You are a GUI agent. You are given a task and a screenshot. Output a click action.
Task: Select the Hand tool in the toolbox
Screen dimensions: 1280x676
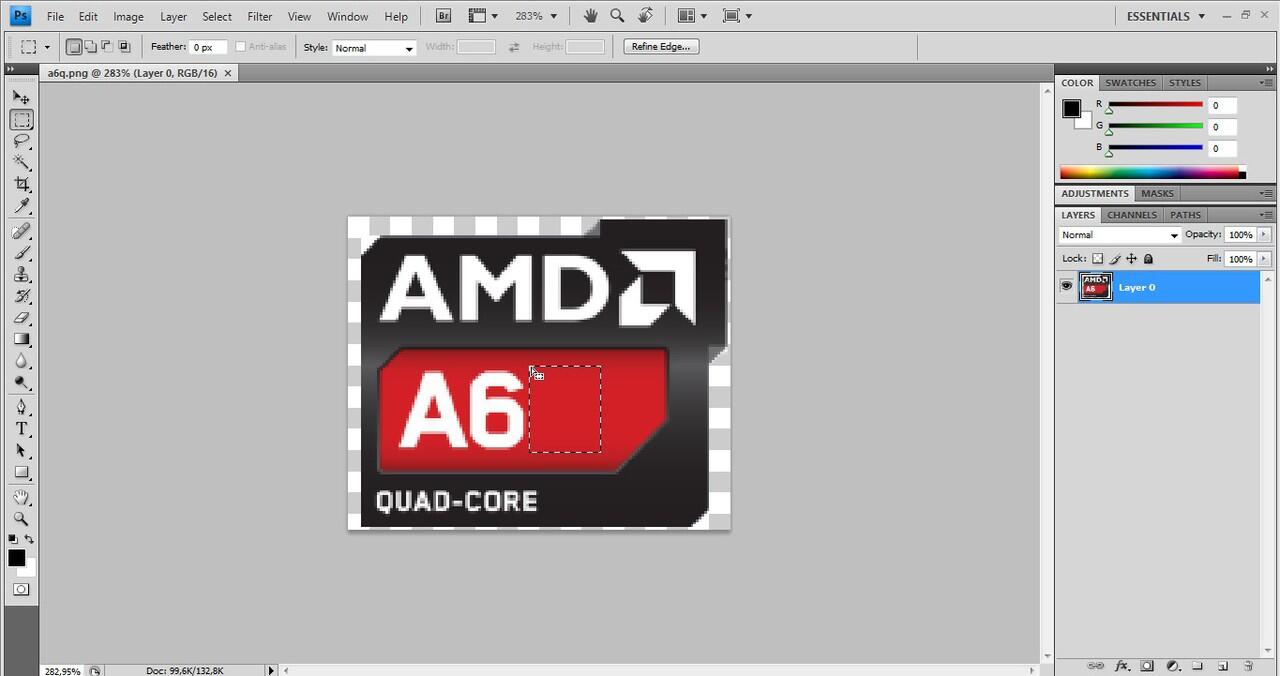(21, 497)
